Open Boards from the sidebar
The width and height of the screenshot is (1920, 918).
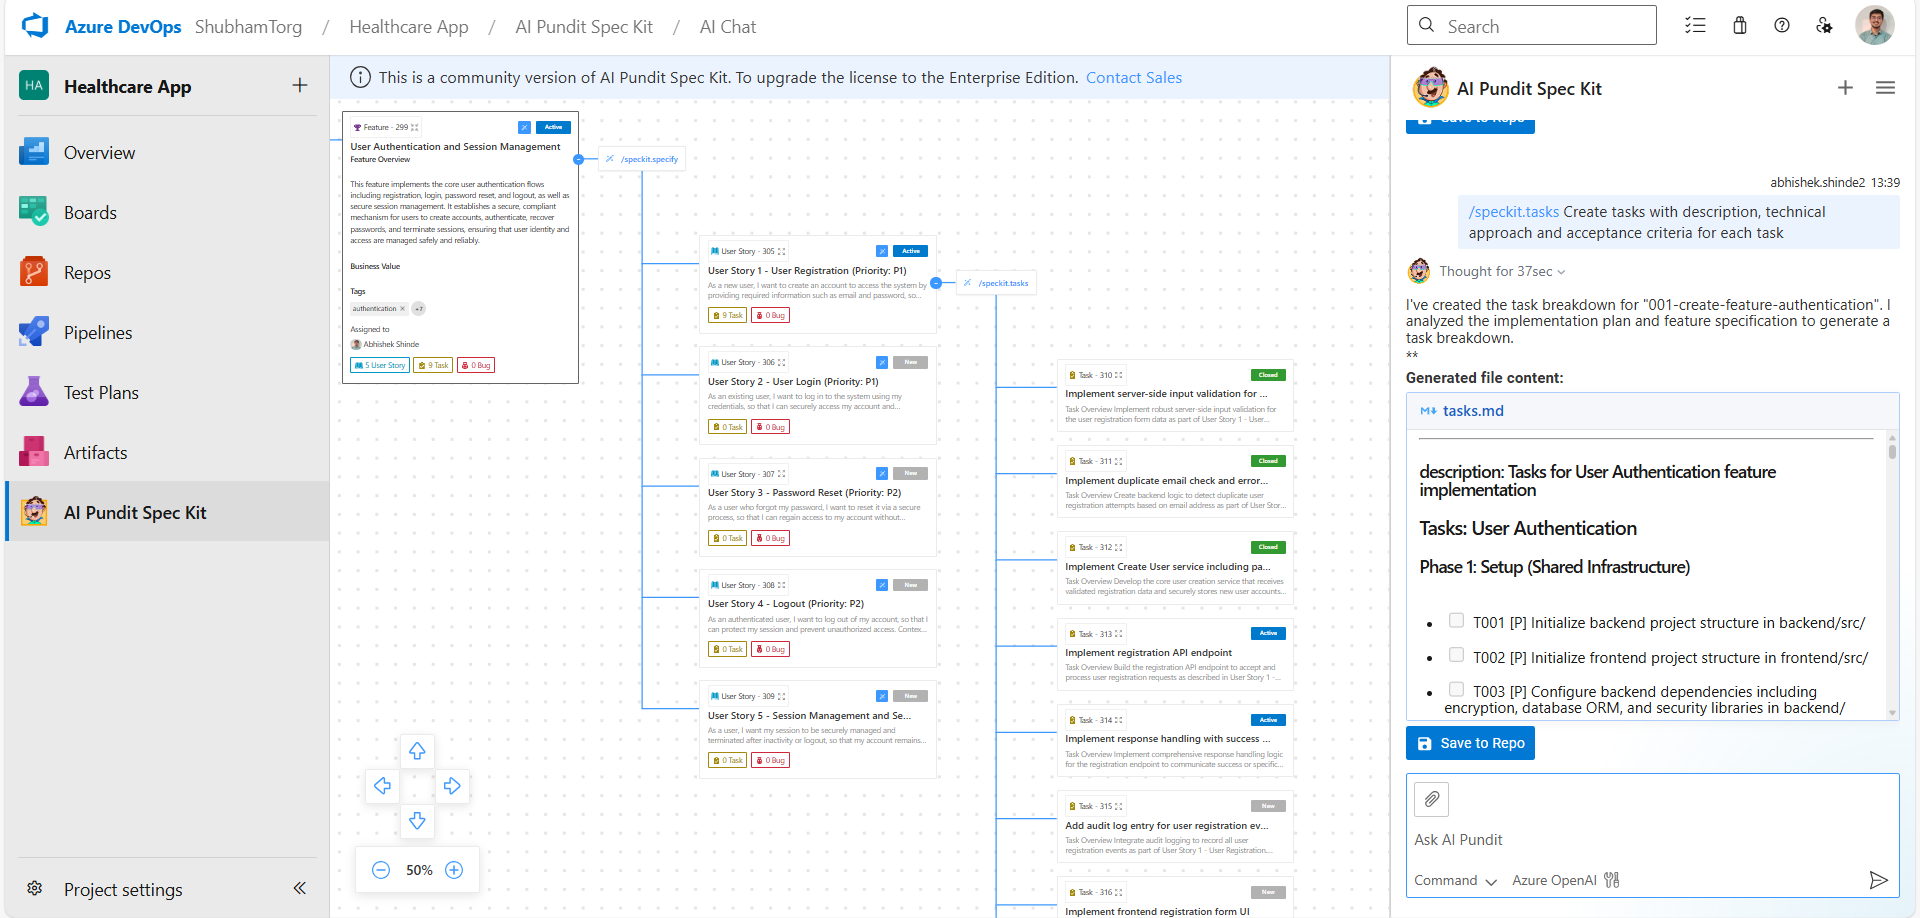click(90, 212)
